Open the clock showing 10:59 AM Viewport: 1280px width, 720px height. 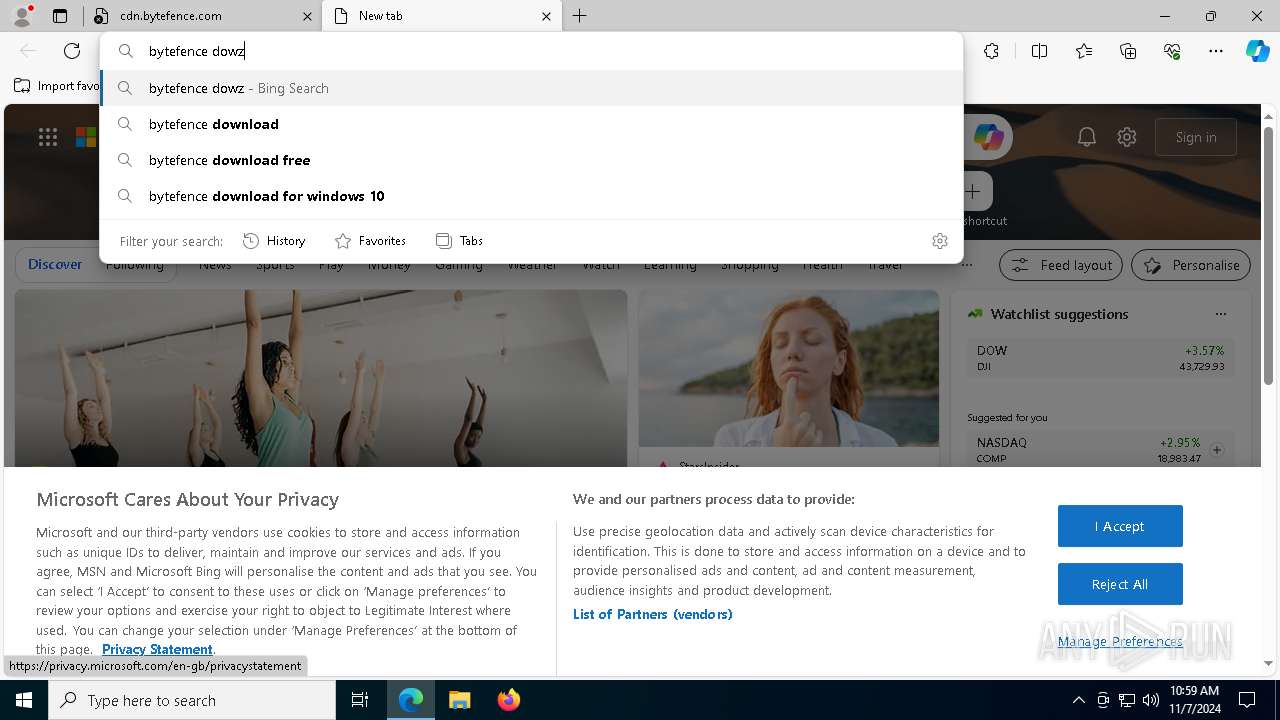tap(1194, 700)
